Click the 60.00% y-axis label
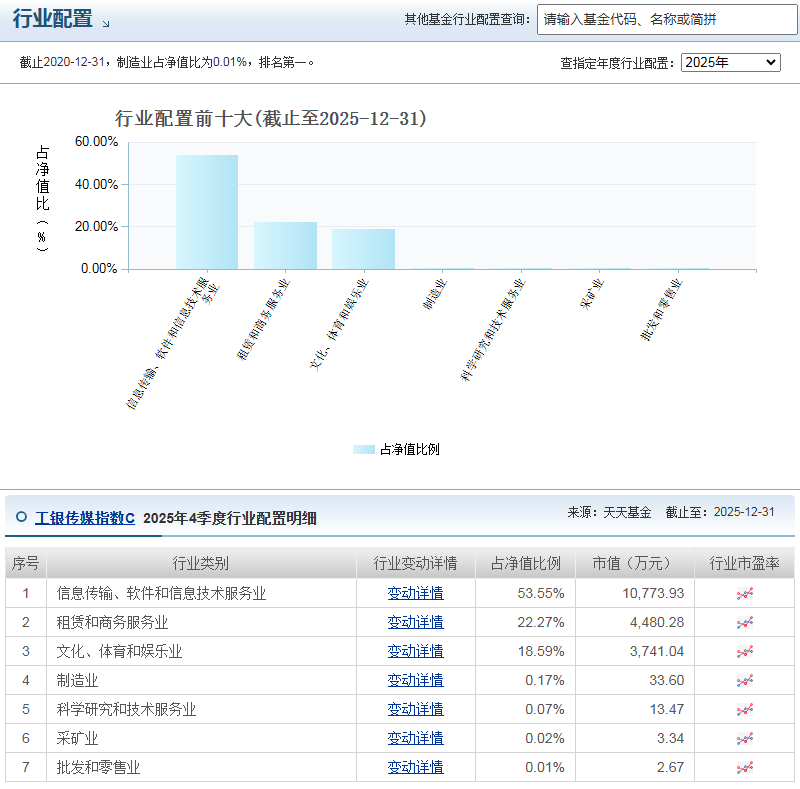 [x=96, y=141]
